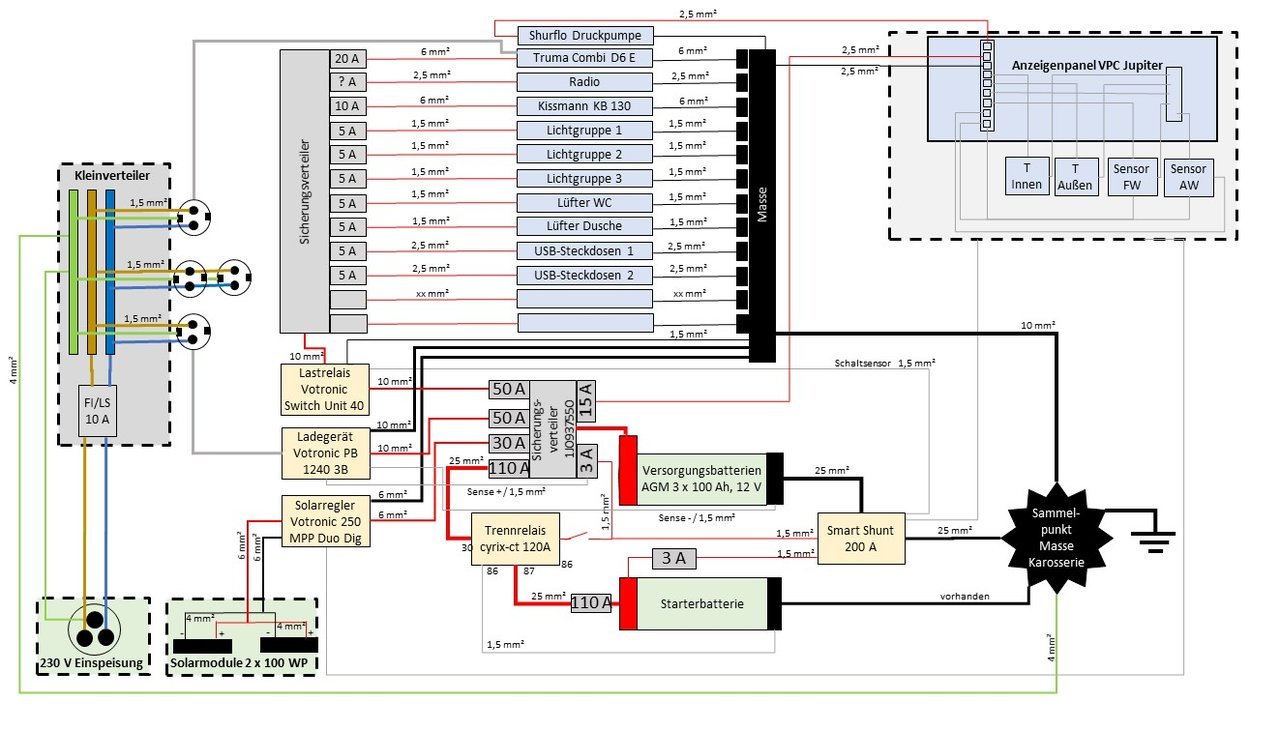Click the 230 V Einspeisung plug symbol
Viewport: 1280px width, 731px height.
(x=93, y=632)
